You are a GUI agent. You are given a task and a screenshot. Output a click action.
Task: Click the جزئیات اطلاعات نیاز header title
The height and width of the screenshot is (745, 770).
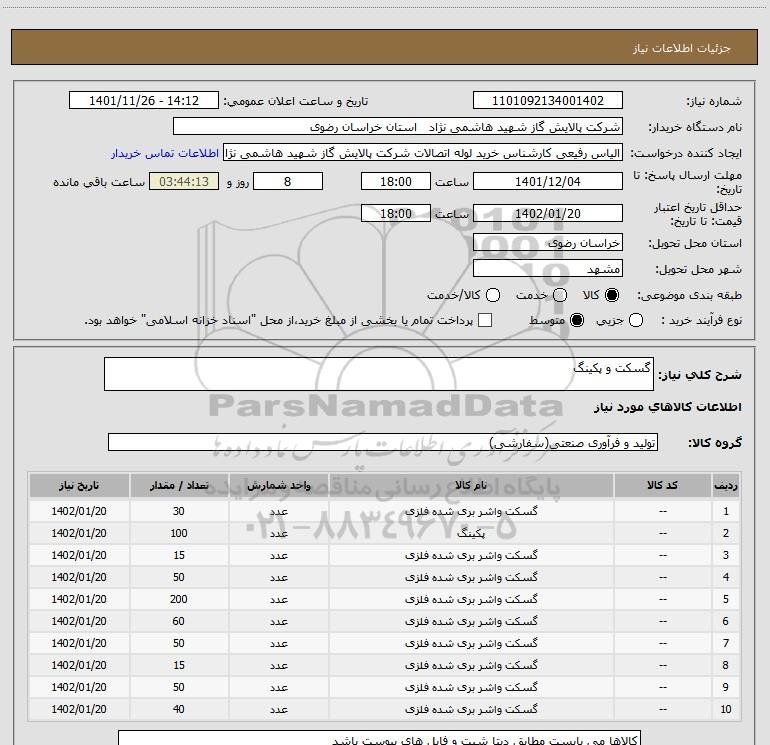coord(682,48)
